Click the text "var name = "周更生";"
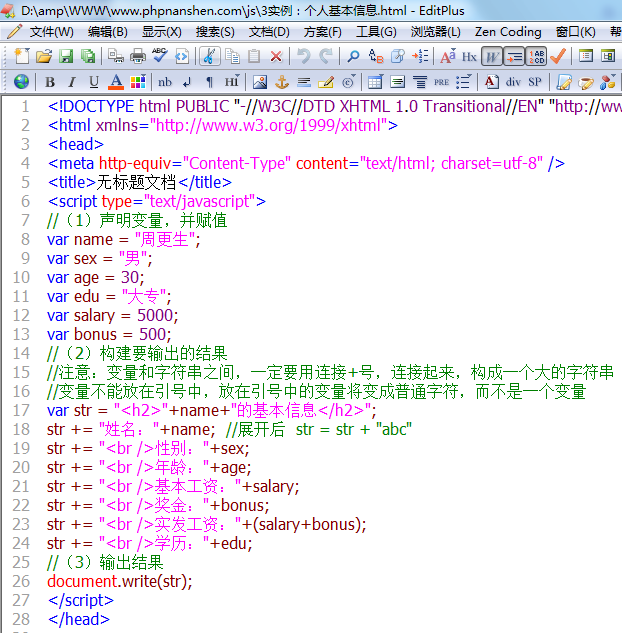This screenshot has width=622, height=633. point(123,239)
